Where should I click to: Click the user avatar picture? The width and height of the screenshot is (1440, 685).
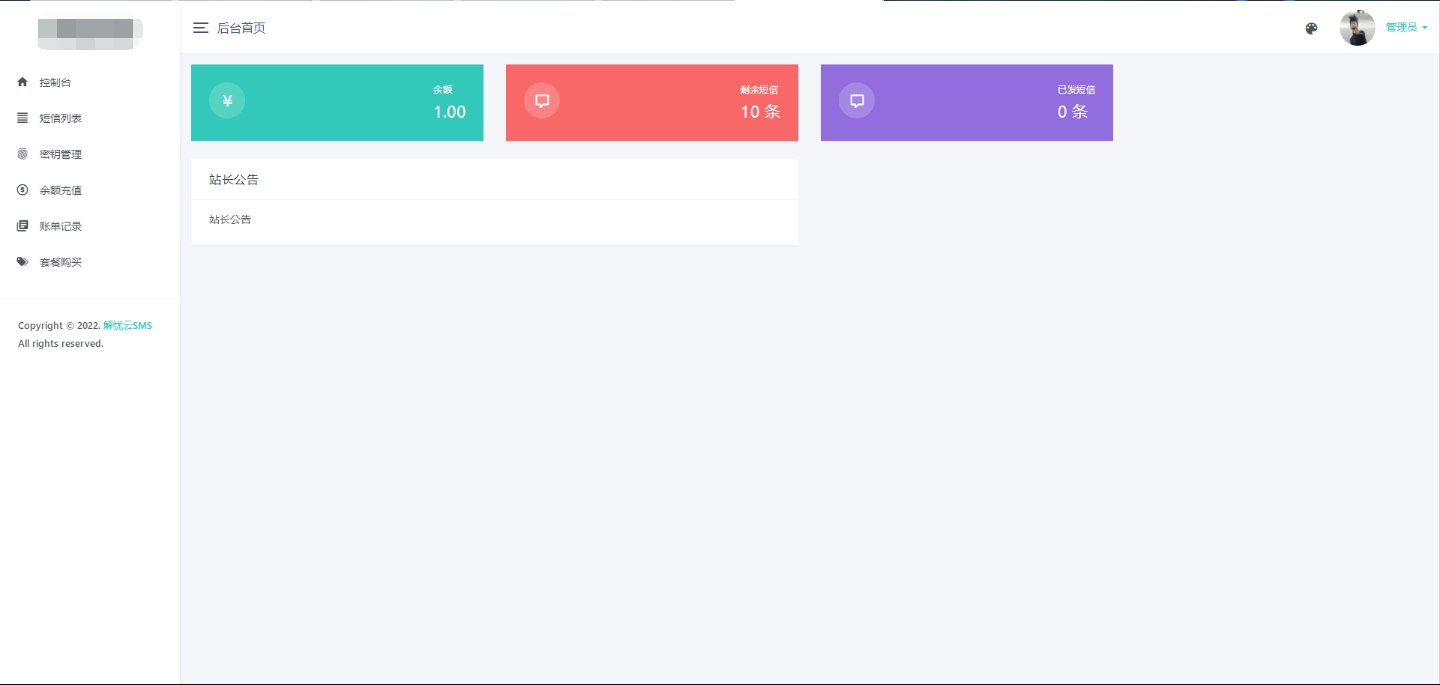pyautogui.click(x=1357, y=28)
